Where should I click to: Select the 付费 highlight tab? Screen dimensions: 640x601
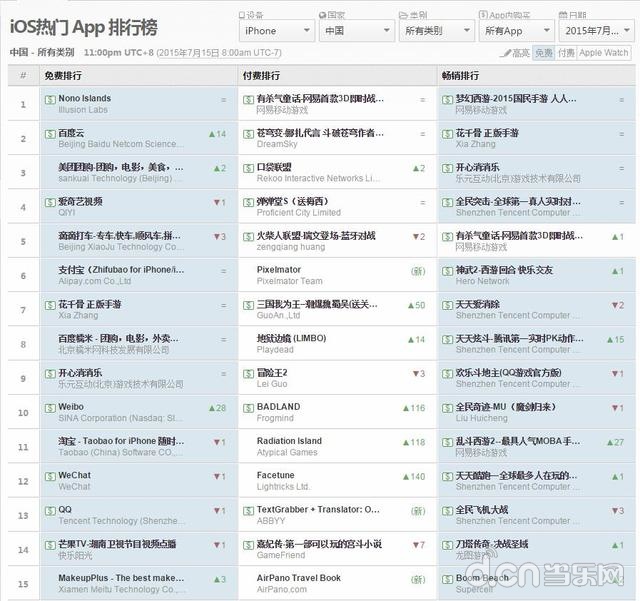(566, 53)
